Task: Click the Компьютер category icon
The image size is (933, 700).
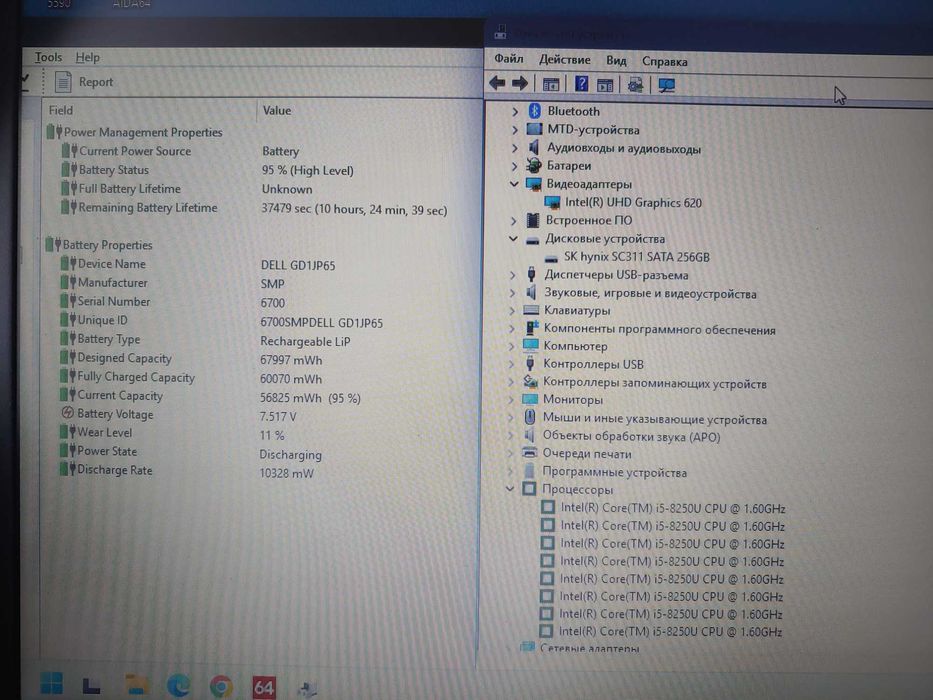Action: (x=530, y=346)
